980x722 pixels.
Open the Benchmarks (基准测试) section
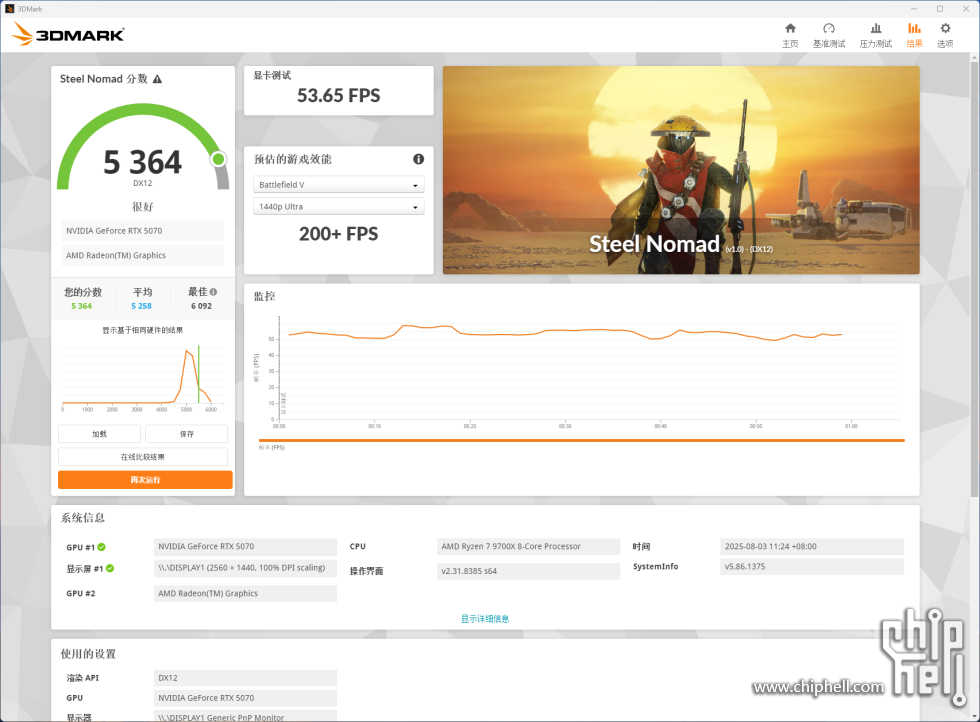click(829, 36)
